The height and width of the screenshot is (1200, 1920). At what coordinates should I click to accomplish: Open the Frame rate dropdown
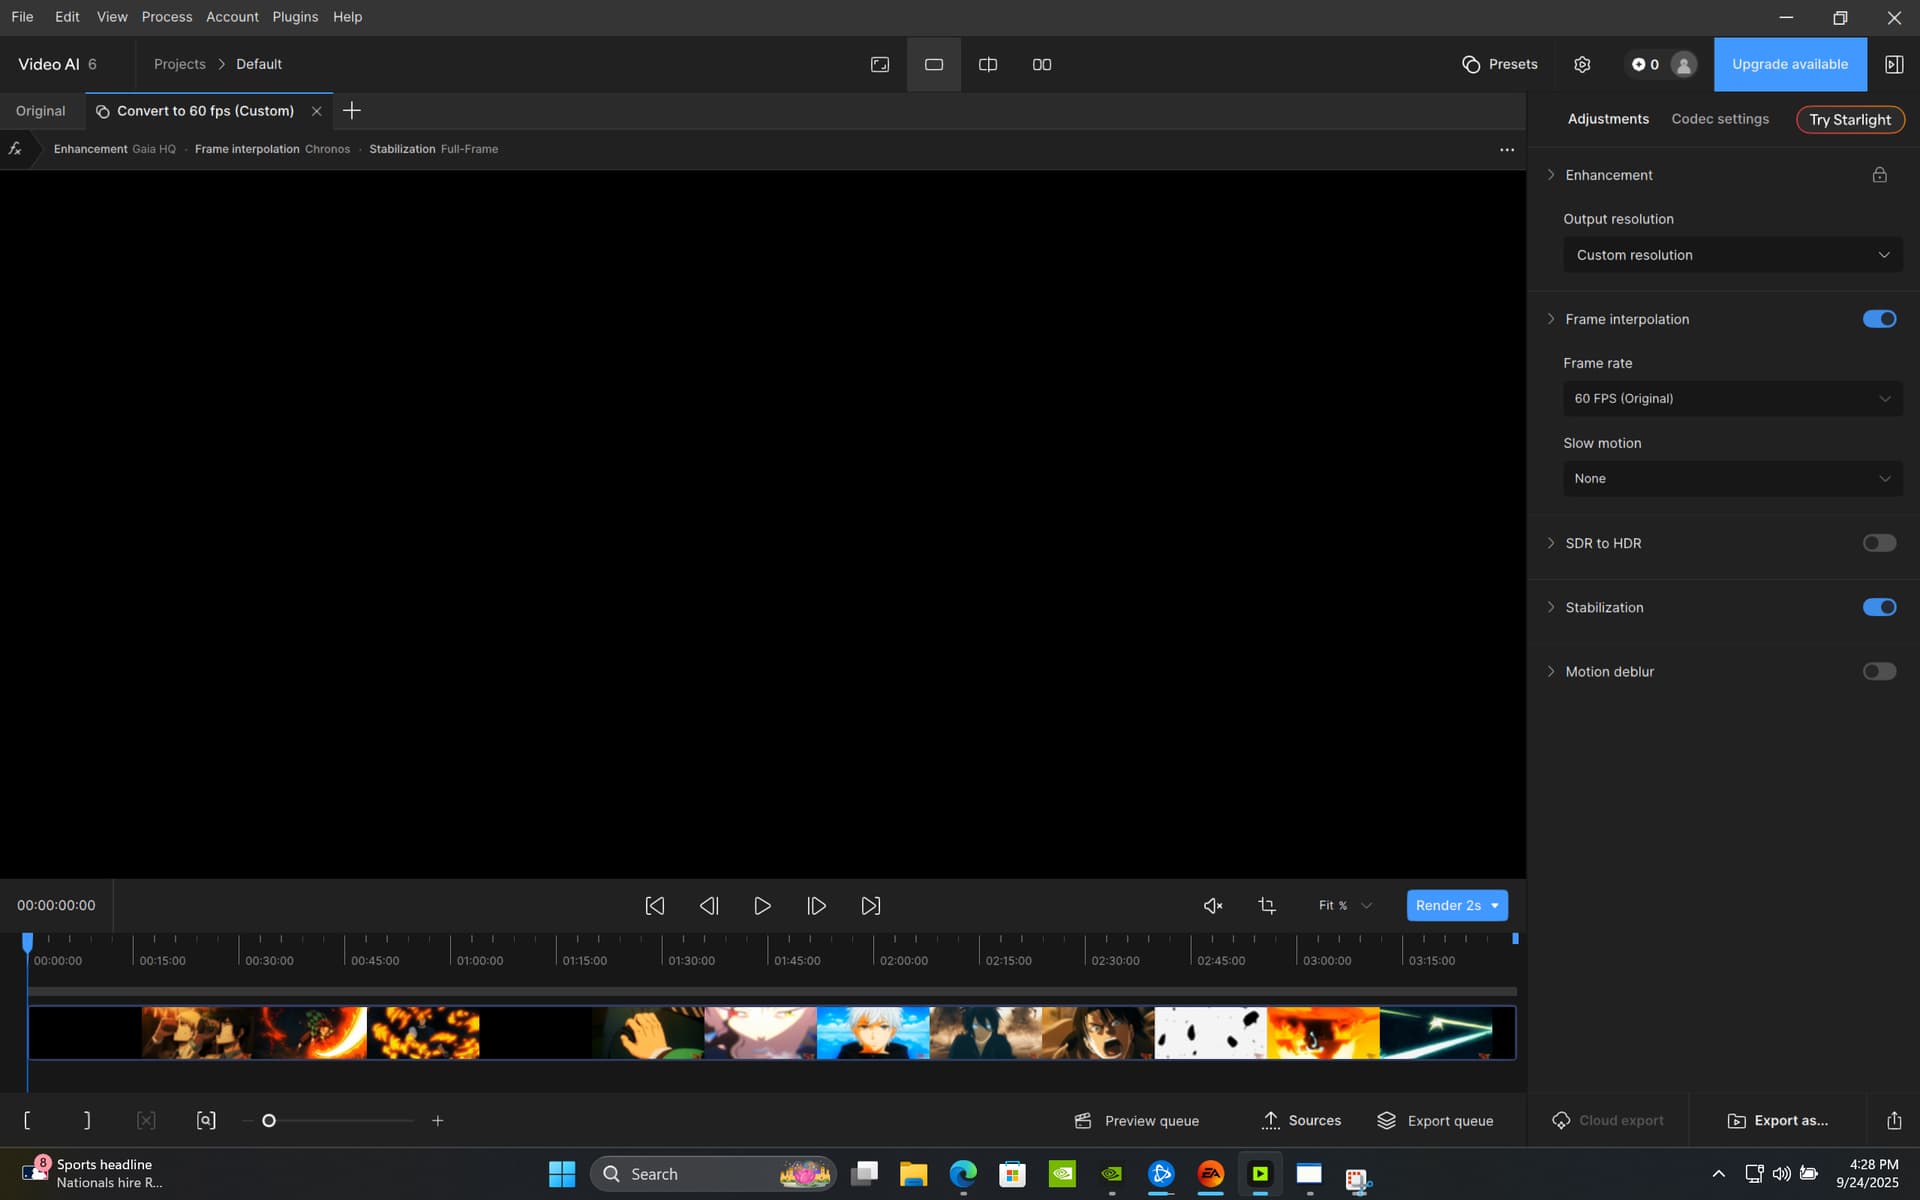click(x=1732, y=398)
